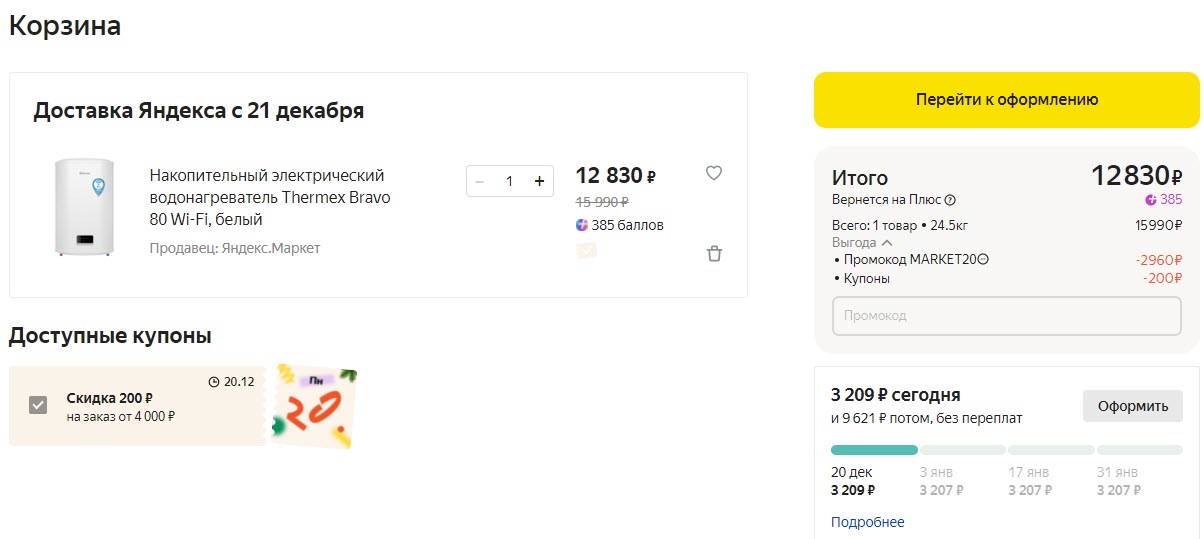The image size is (1204, 539).
Task: Uncheck the Скидка 200 ₽ coupon checkbox
Action: tap(38, 405)
